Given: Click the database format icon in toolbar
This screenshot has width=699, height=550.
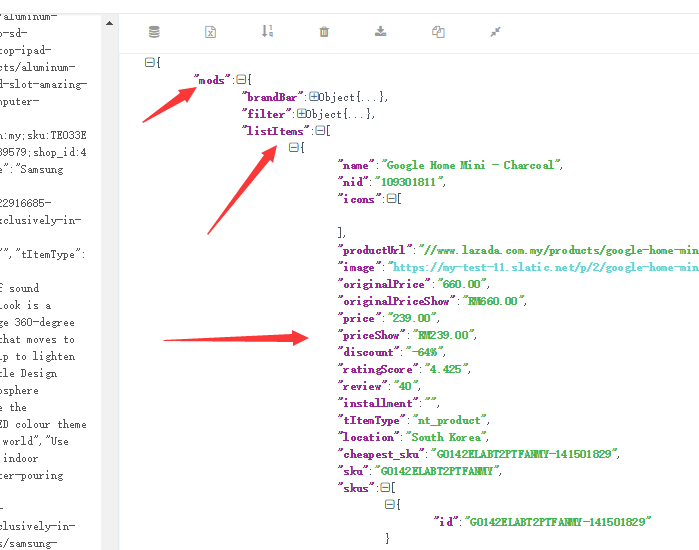Looking at the screenshot, I should [x=154, y=32].
